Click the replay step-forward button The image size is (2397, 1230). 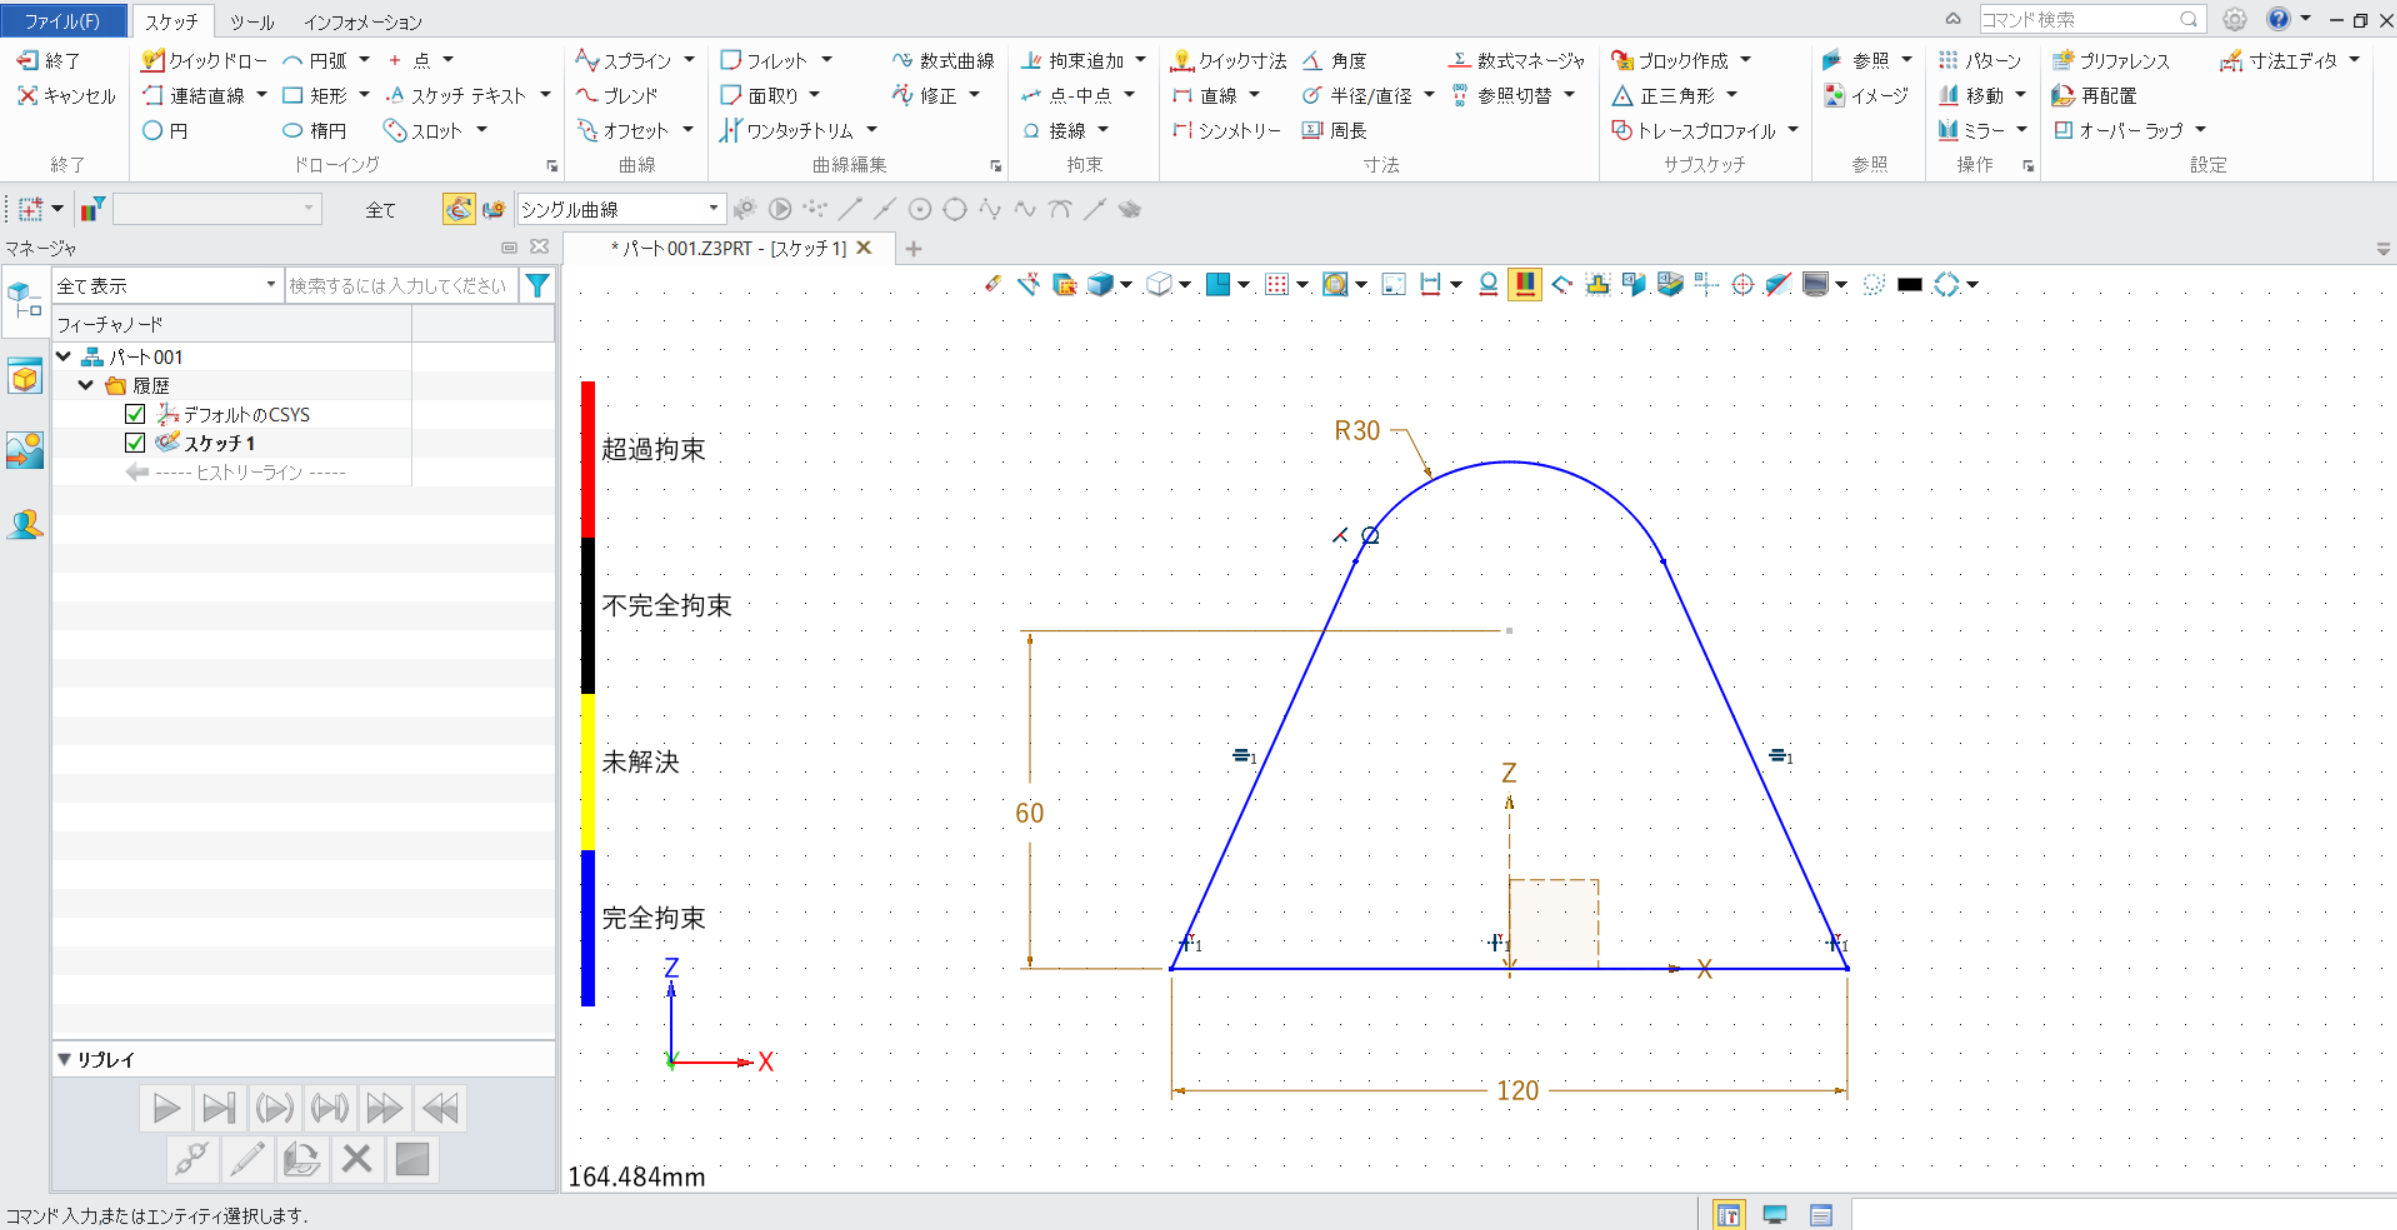pyautogui.click(x=220, y=1108)
